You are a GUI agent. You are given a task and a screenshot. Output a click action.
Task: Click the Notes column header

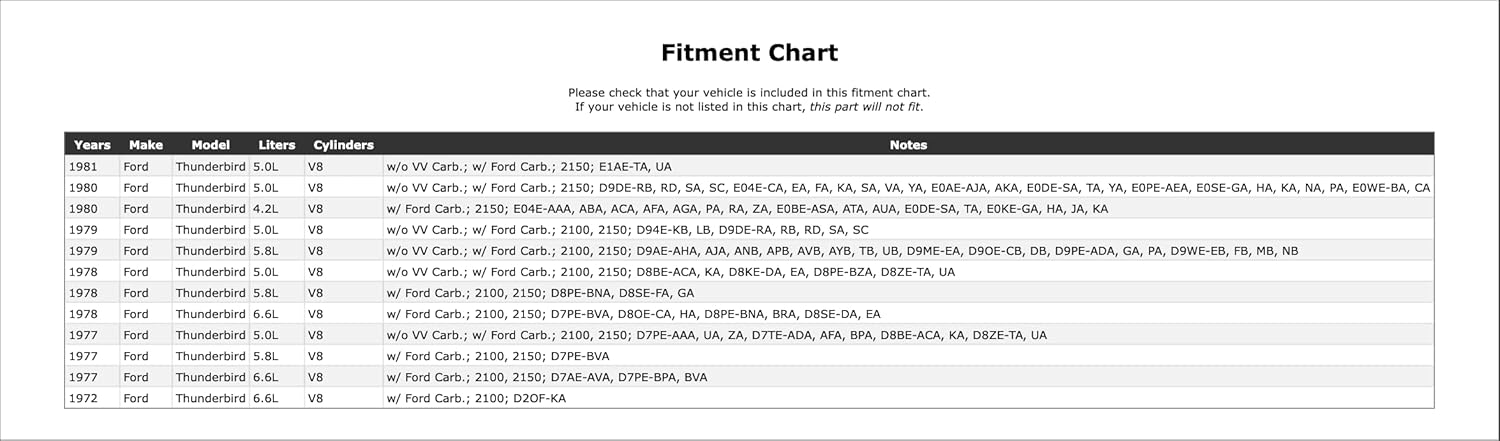click(908, 145)
